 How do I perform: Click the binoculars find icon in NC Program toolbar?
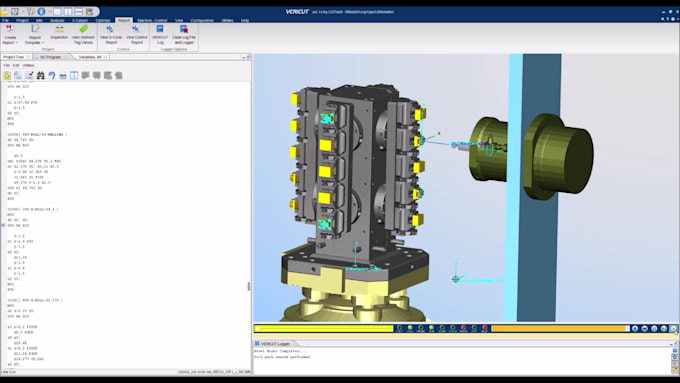pyautogui.click(x=40, y=75)
